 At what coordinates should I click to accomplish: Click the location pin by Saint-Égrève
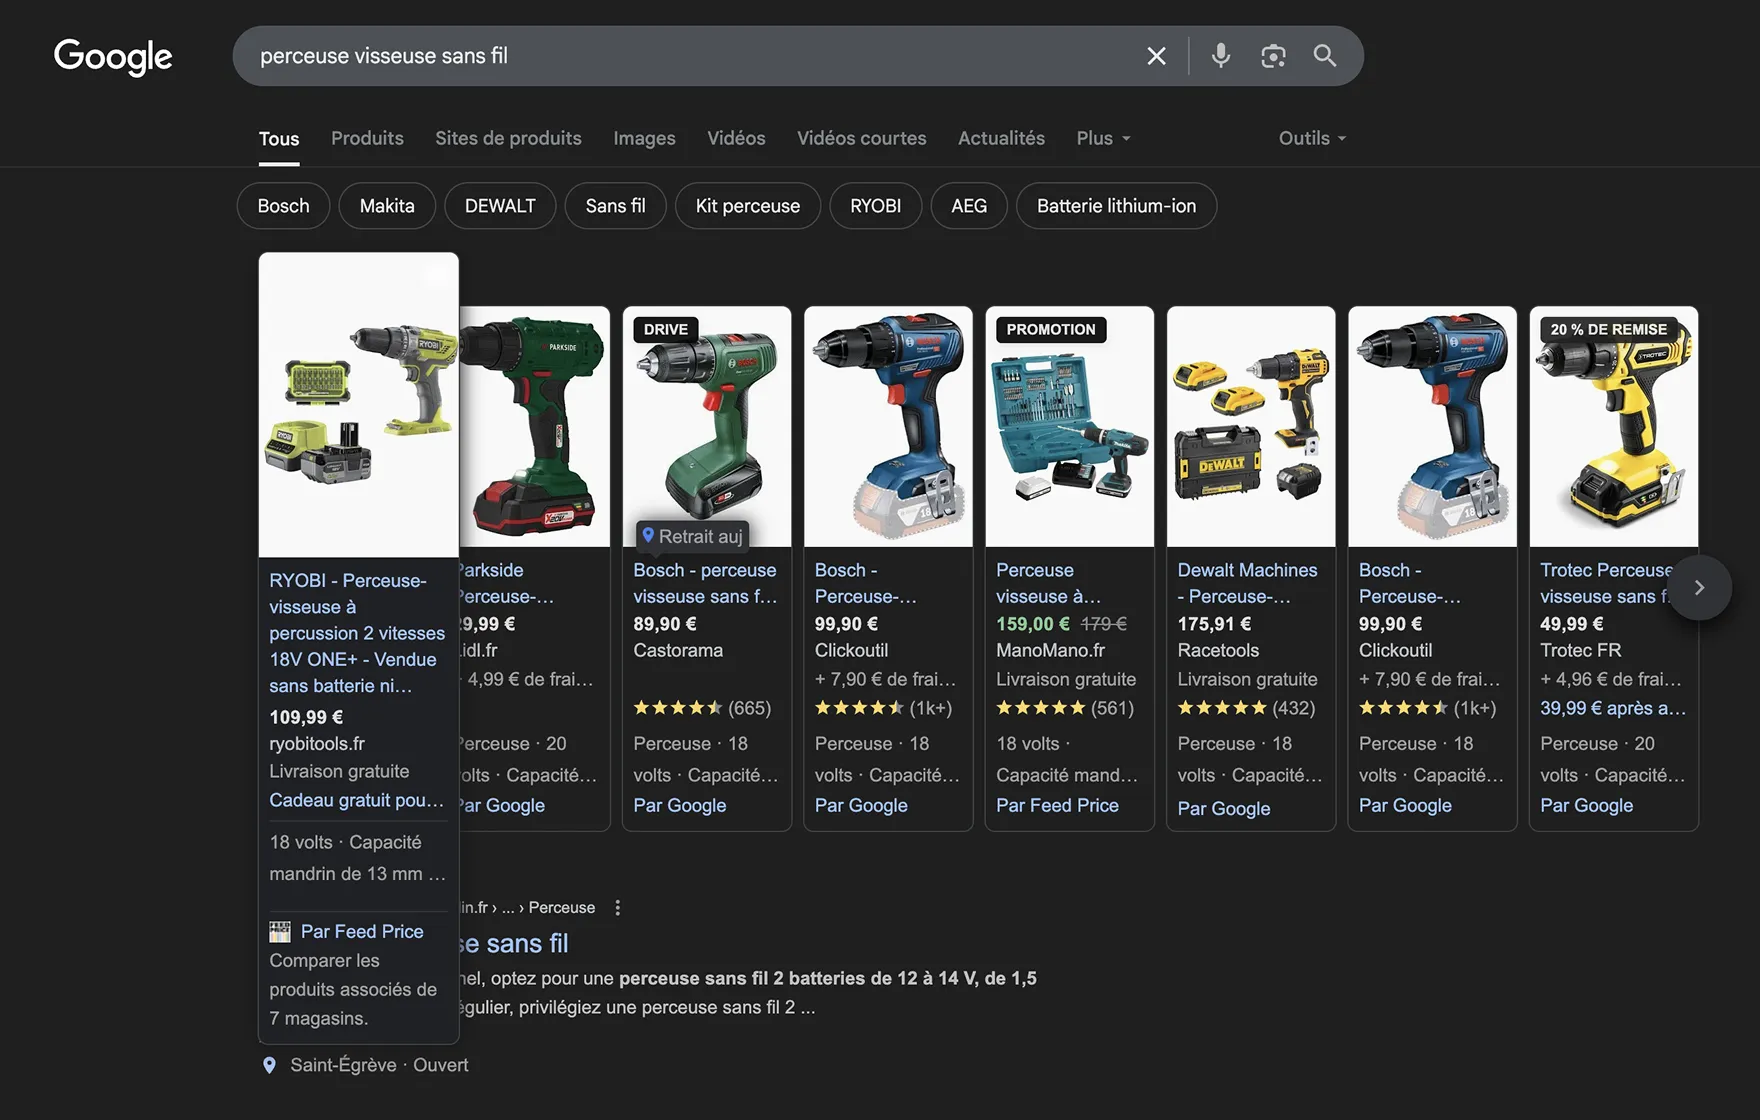coord(269,1066)
